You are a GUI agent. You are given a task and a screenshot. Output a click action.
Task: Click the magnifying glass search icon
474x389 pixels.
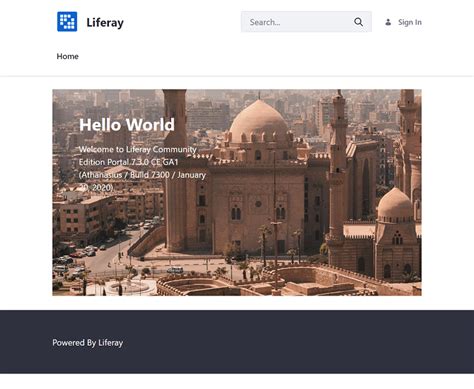coord(358,22)
